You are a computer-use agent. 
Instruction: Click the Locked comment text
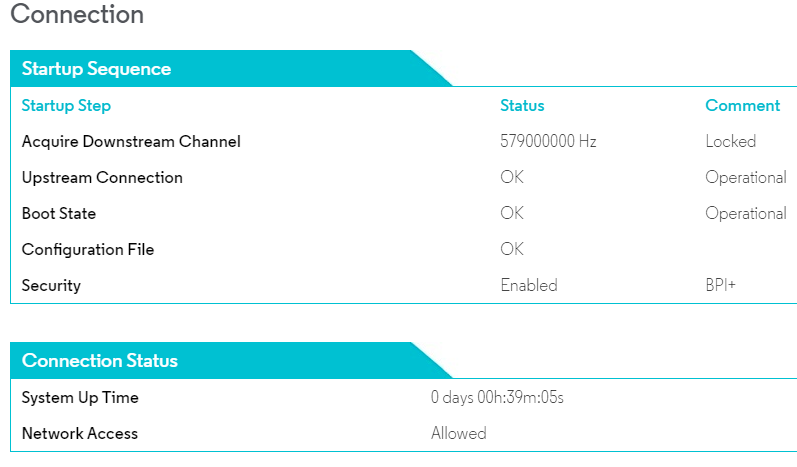[x=730, y=142]
